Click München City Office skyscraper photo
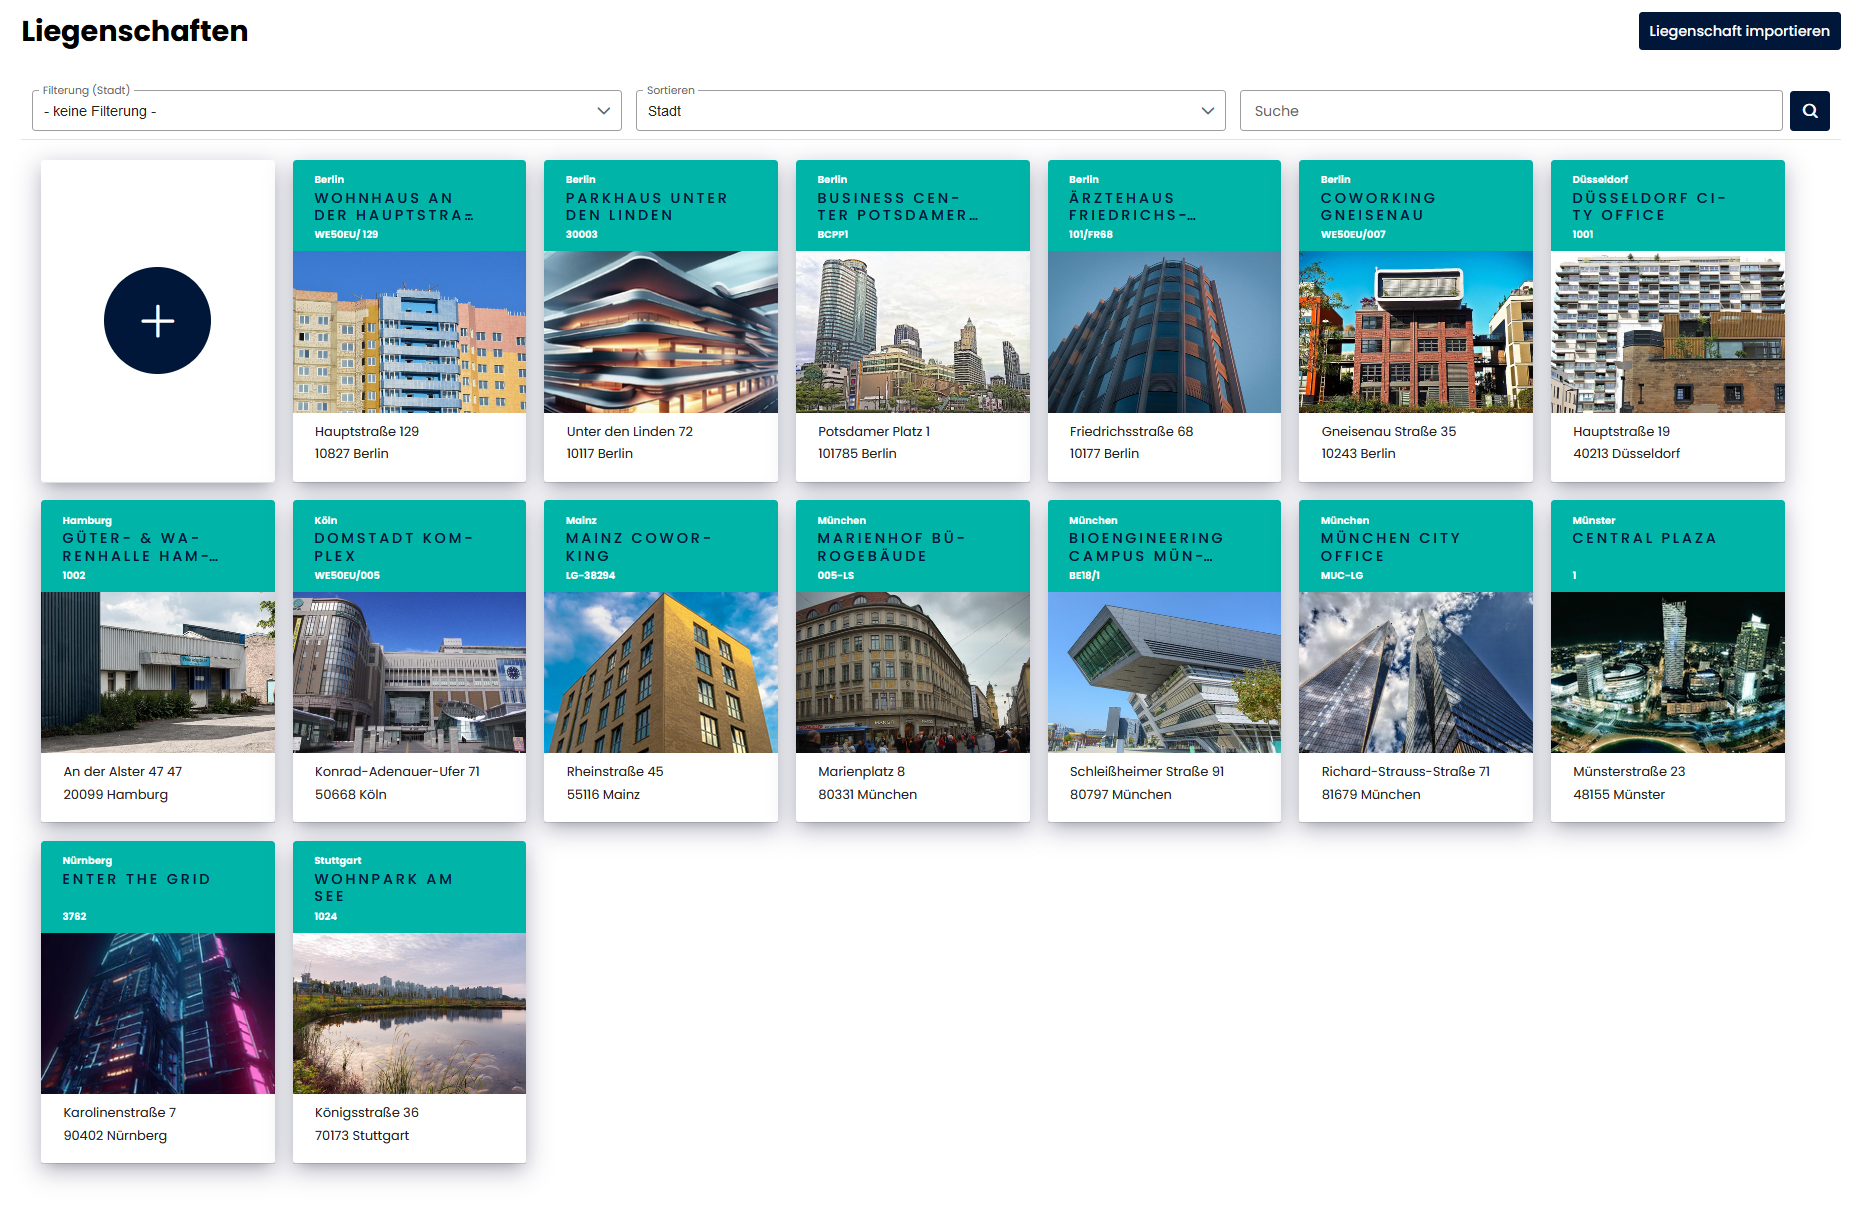This screenshot has height=1227, width=1876. pyautogui.click(x=1415, y=672)
